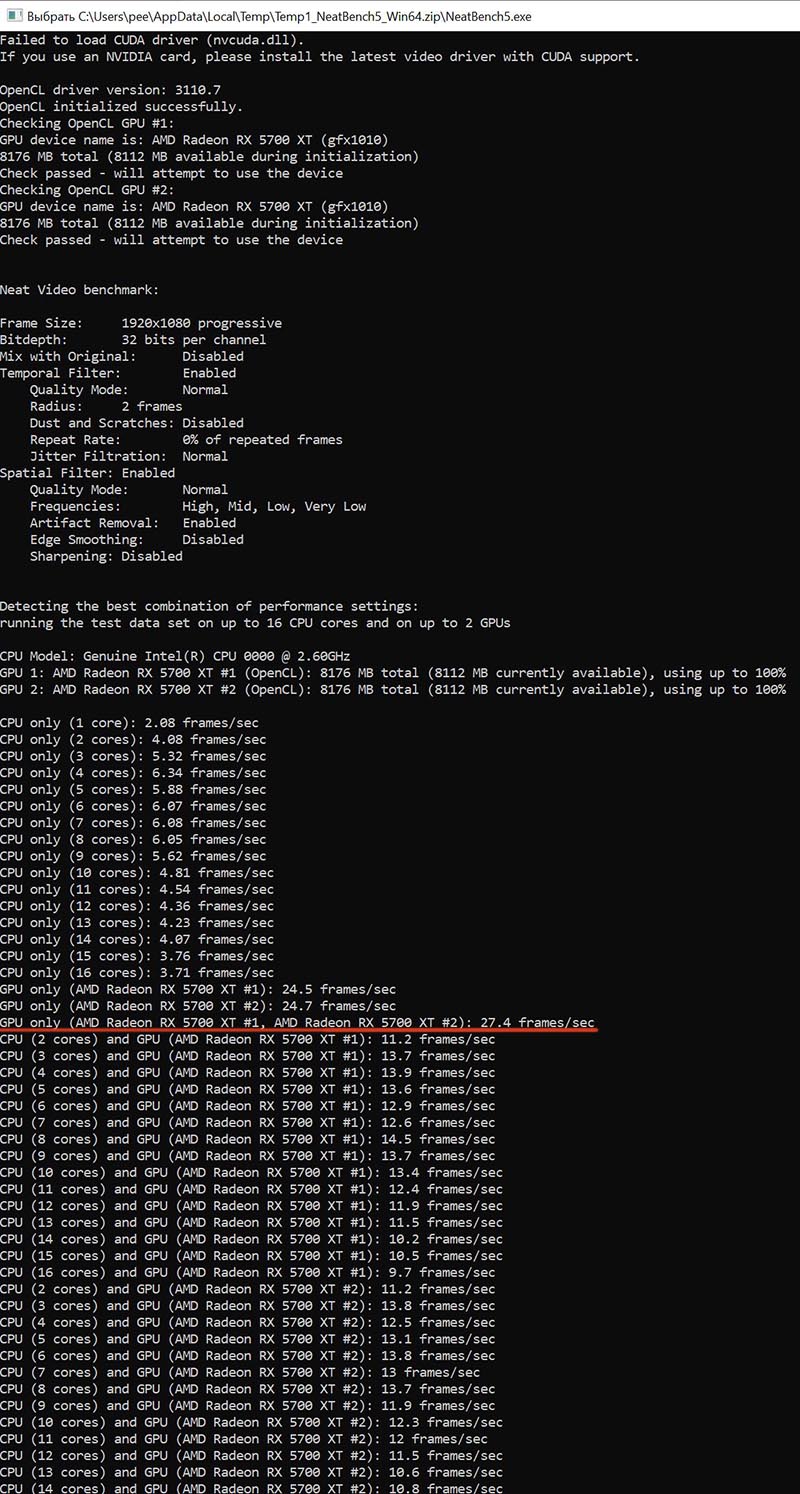Viewport: 800px width, 1494px height.
Task: Click the line advising to install the latest NVIDIA video driver
Action: coord(320,57)
